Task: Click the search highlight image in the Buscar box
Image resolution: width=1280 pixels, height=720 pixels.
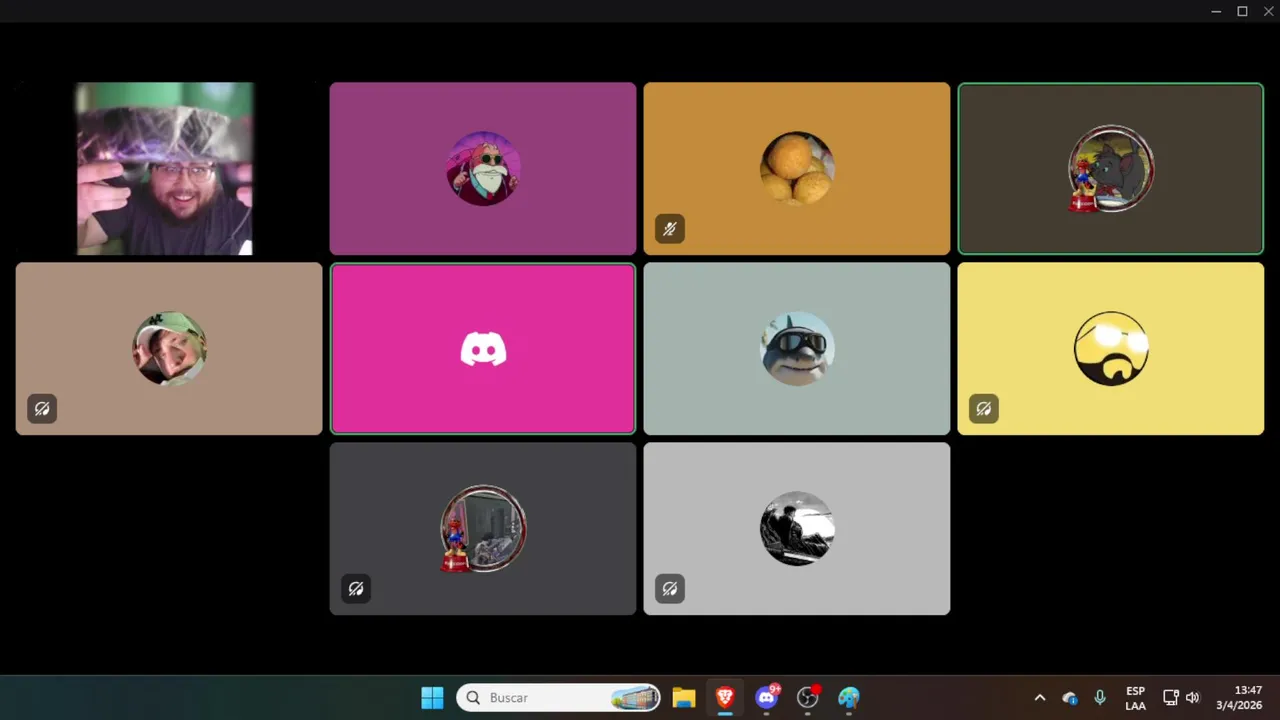Action: coord(635,698)
